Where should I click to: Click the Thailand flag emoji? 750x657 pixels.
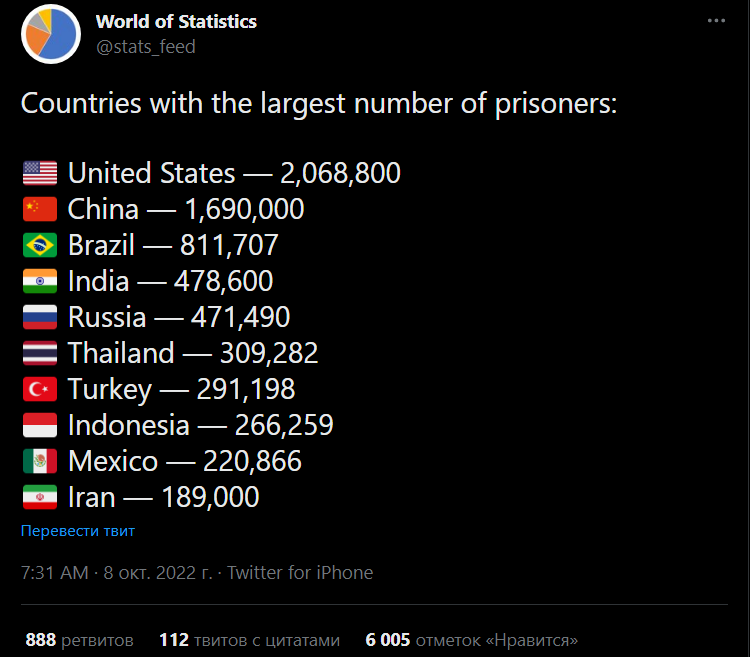click(x=40, y=354)
